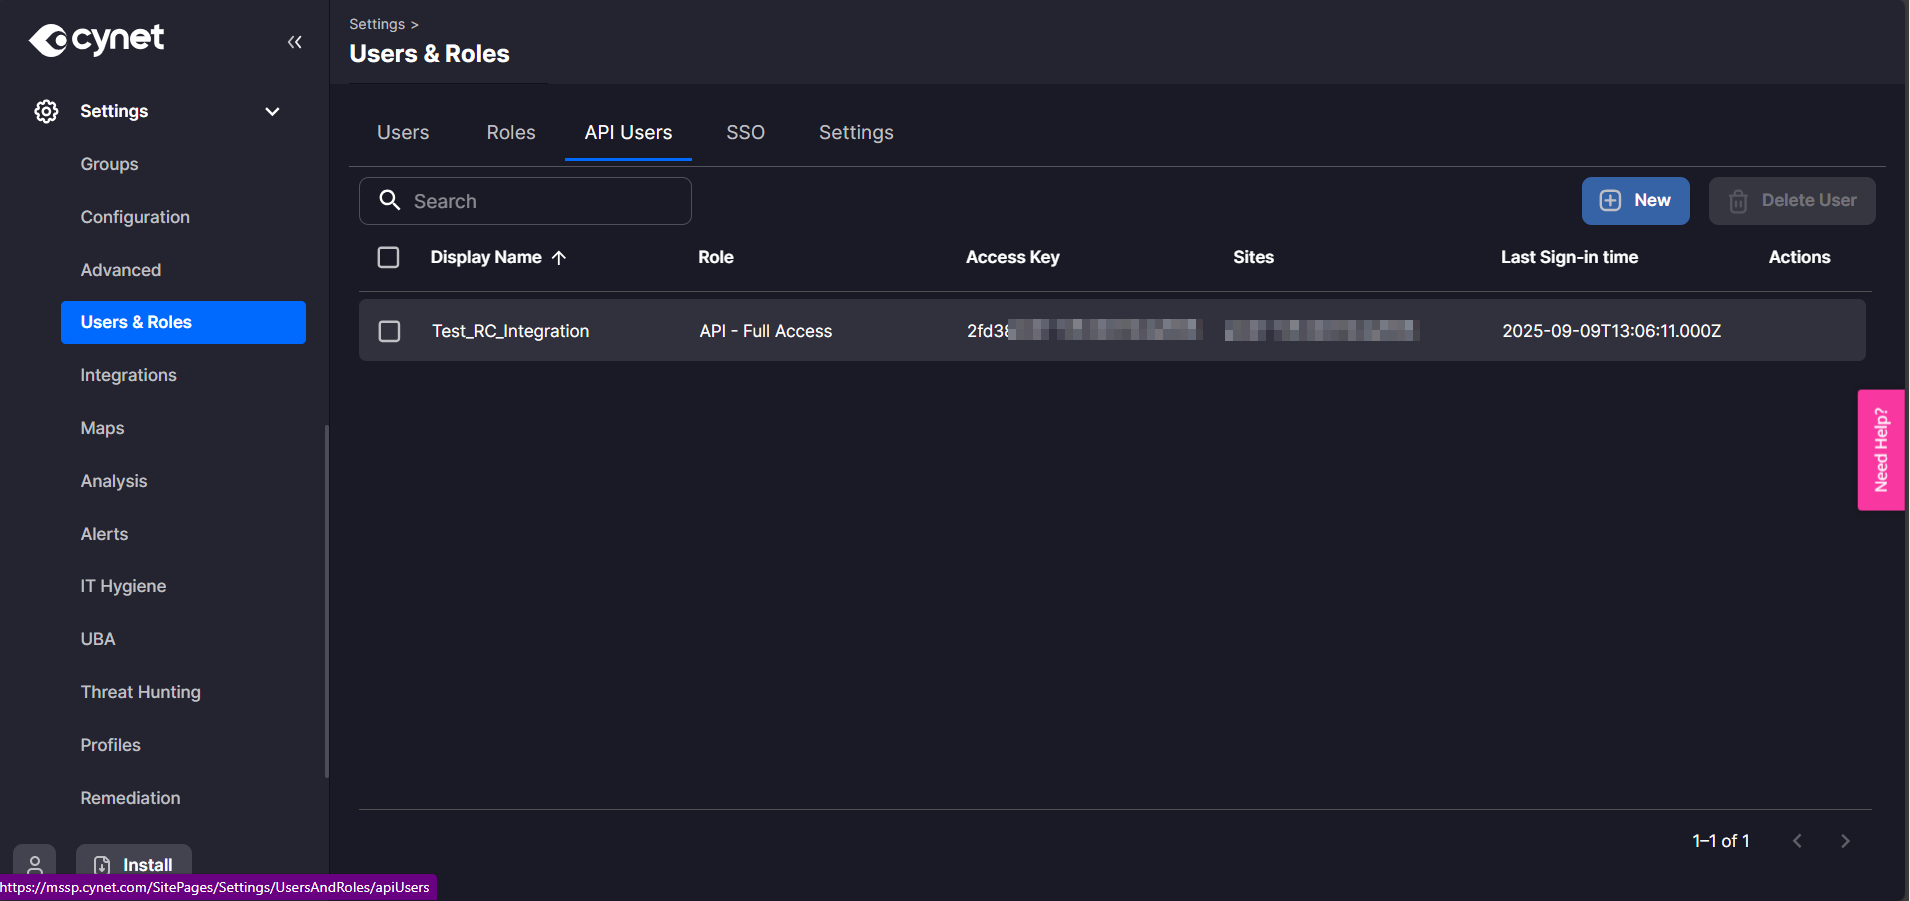Click the Delete User button

click(x=1791, y=201)
